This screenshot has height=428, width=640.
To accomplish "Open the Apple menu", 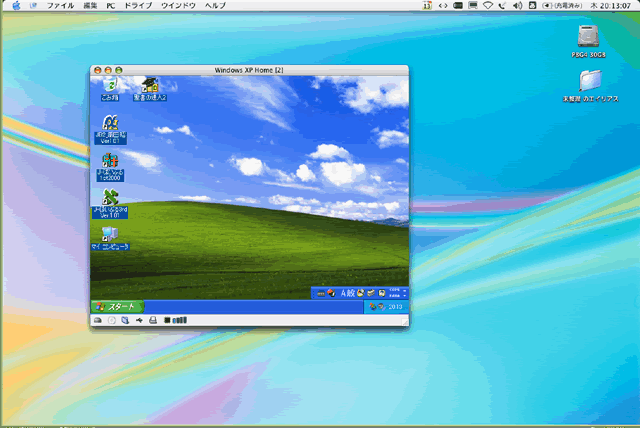I will pyautogui.click(x=16, y=6).
